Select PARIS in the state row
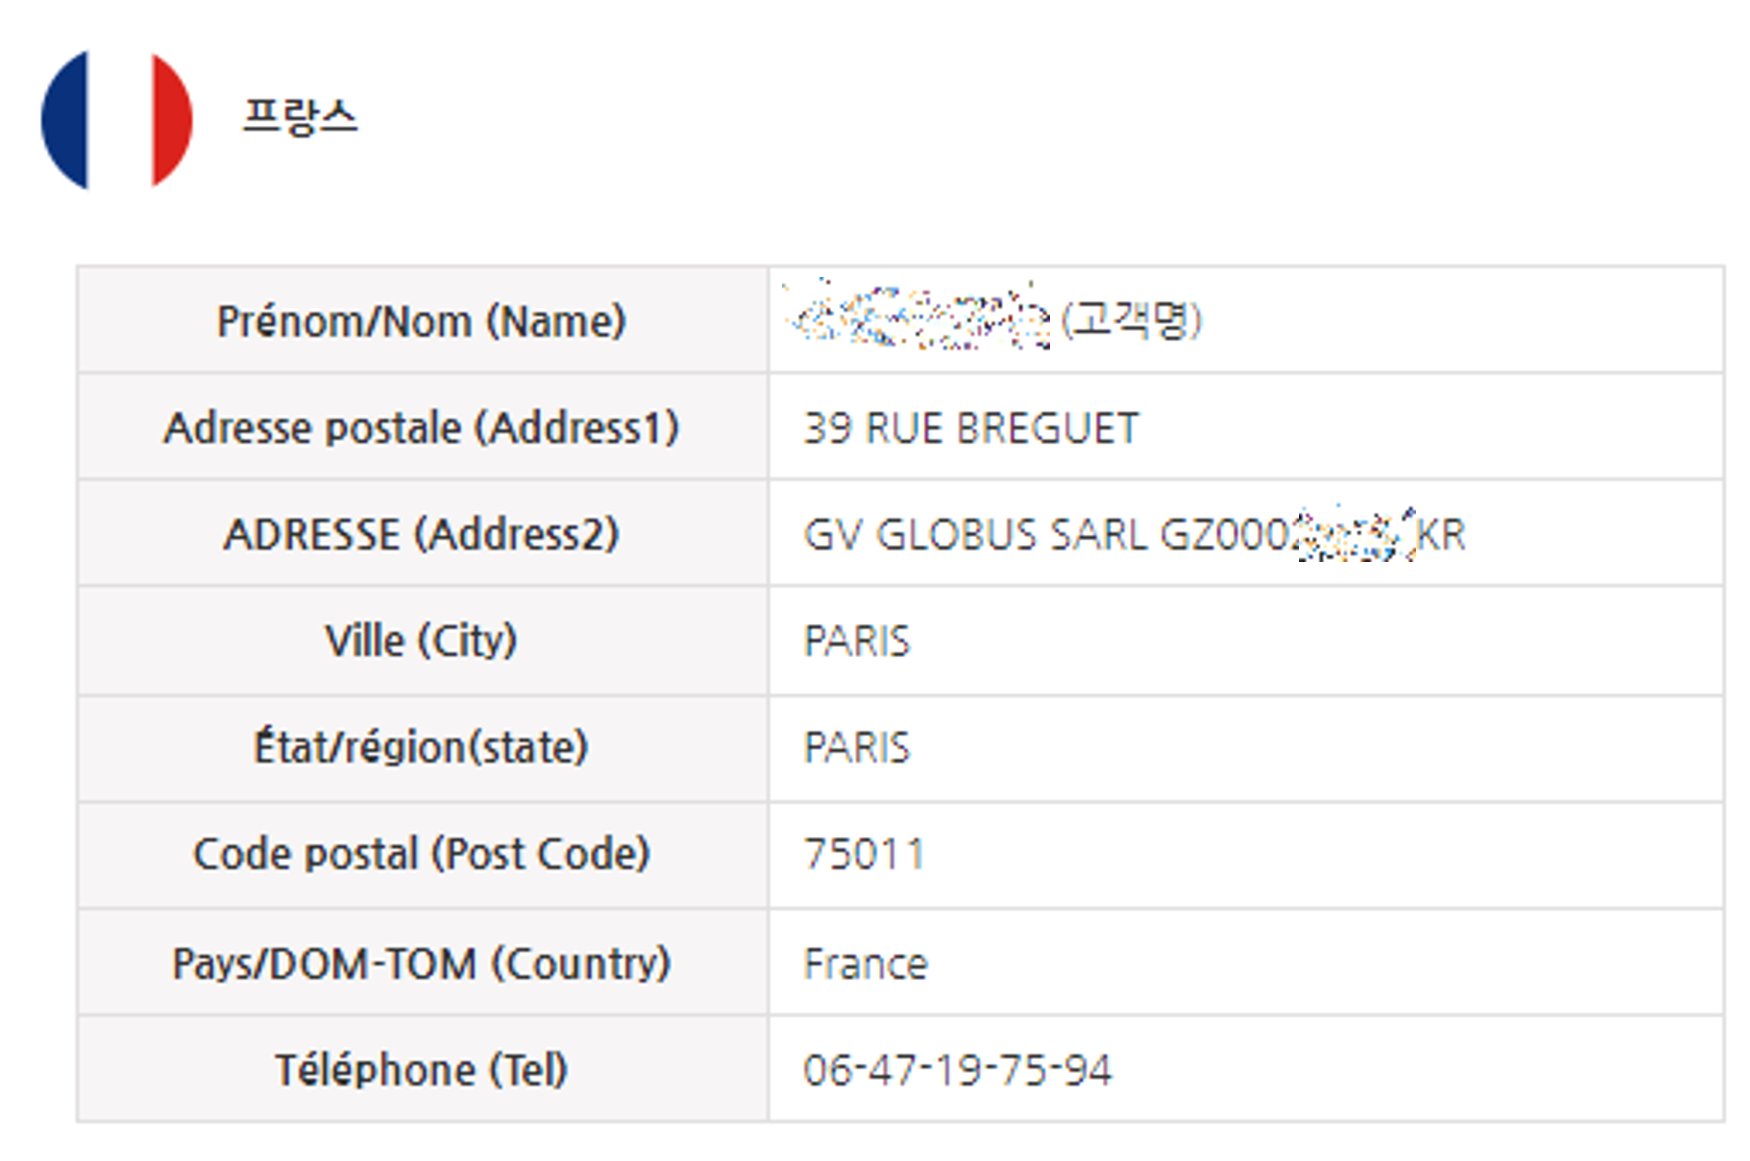Viewport: 1750px width, 1161px height. pos(857,749)
